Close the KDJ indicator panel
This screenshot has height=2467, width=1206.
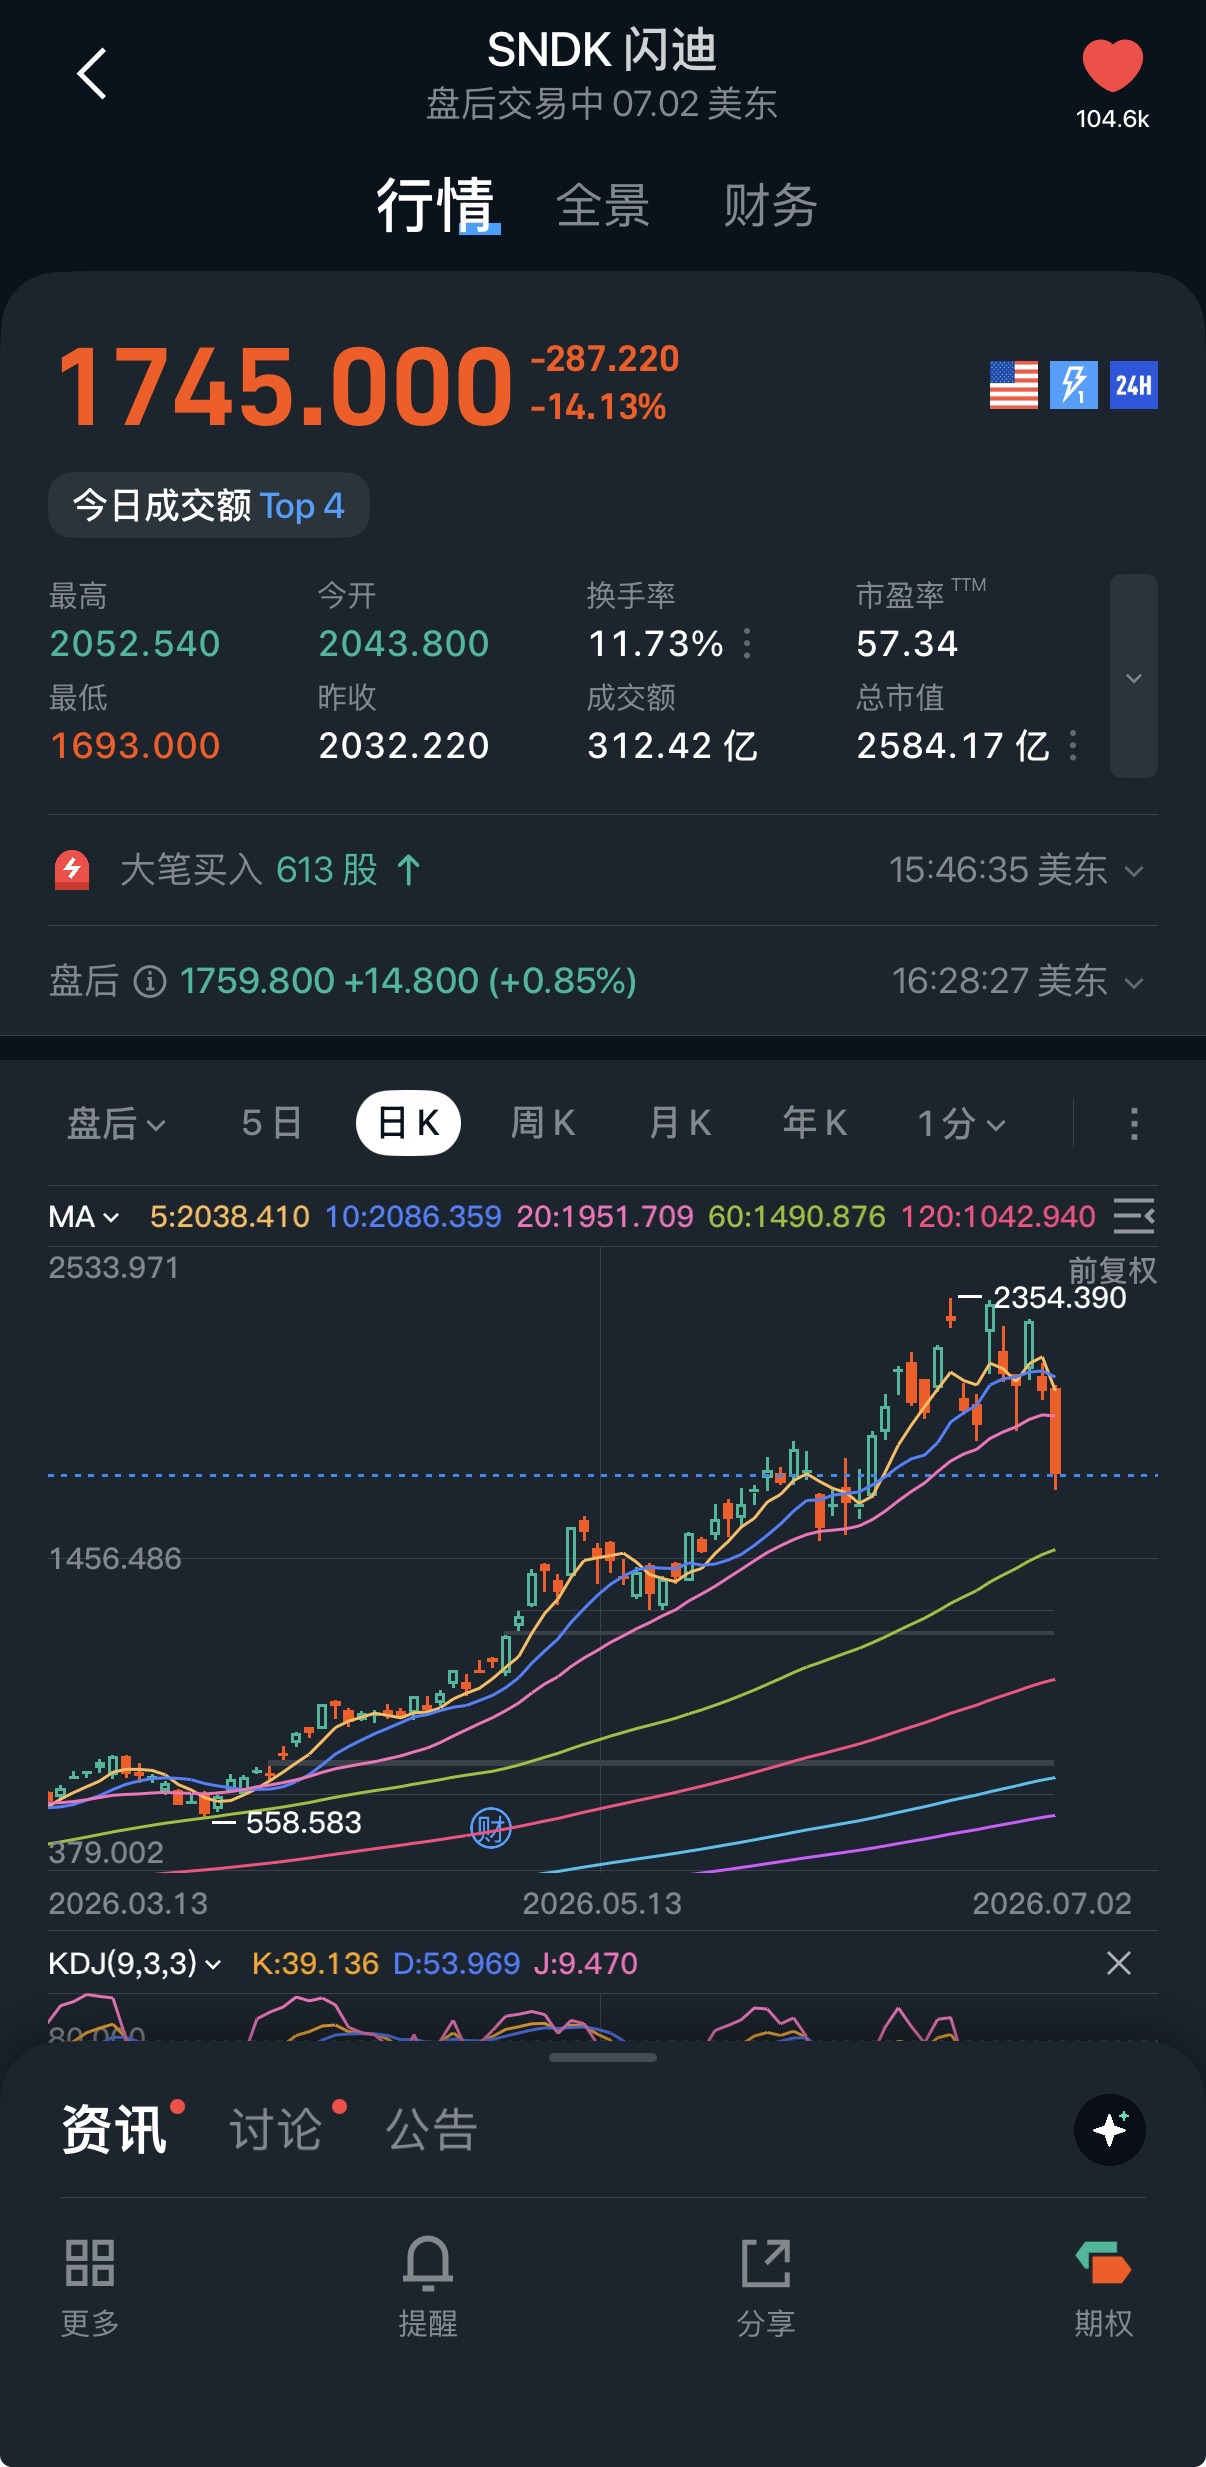(x=1119, y=1963)
